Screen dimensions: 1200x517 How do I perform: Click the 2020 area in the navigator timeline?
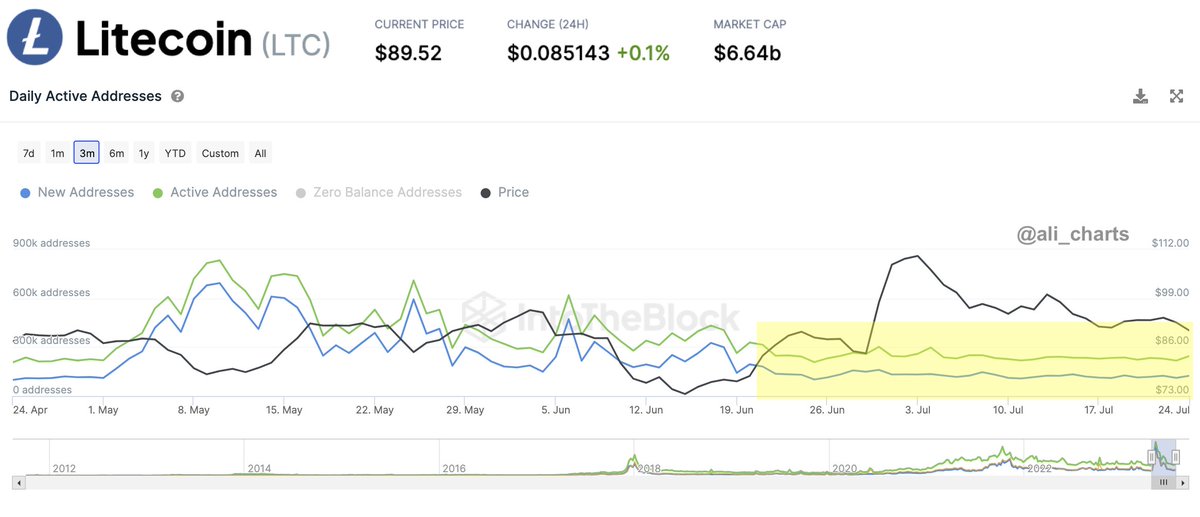click(x=845, y=468)
